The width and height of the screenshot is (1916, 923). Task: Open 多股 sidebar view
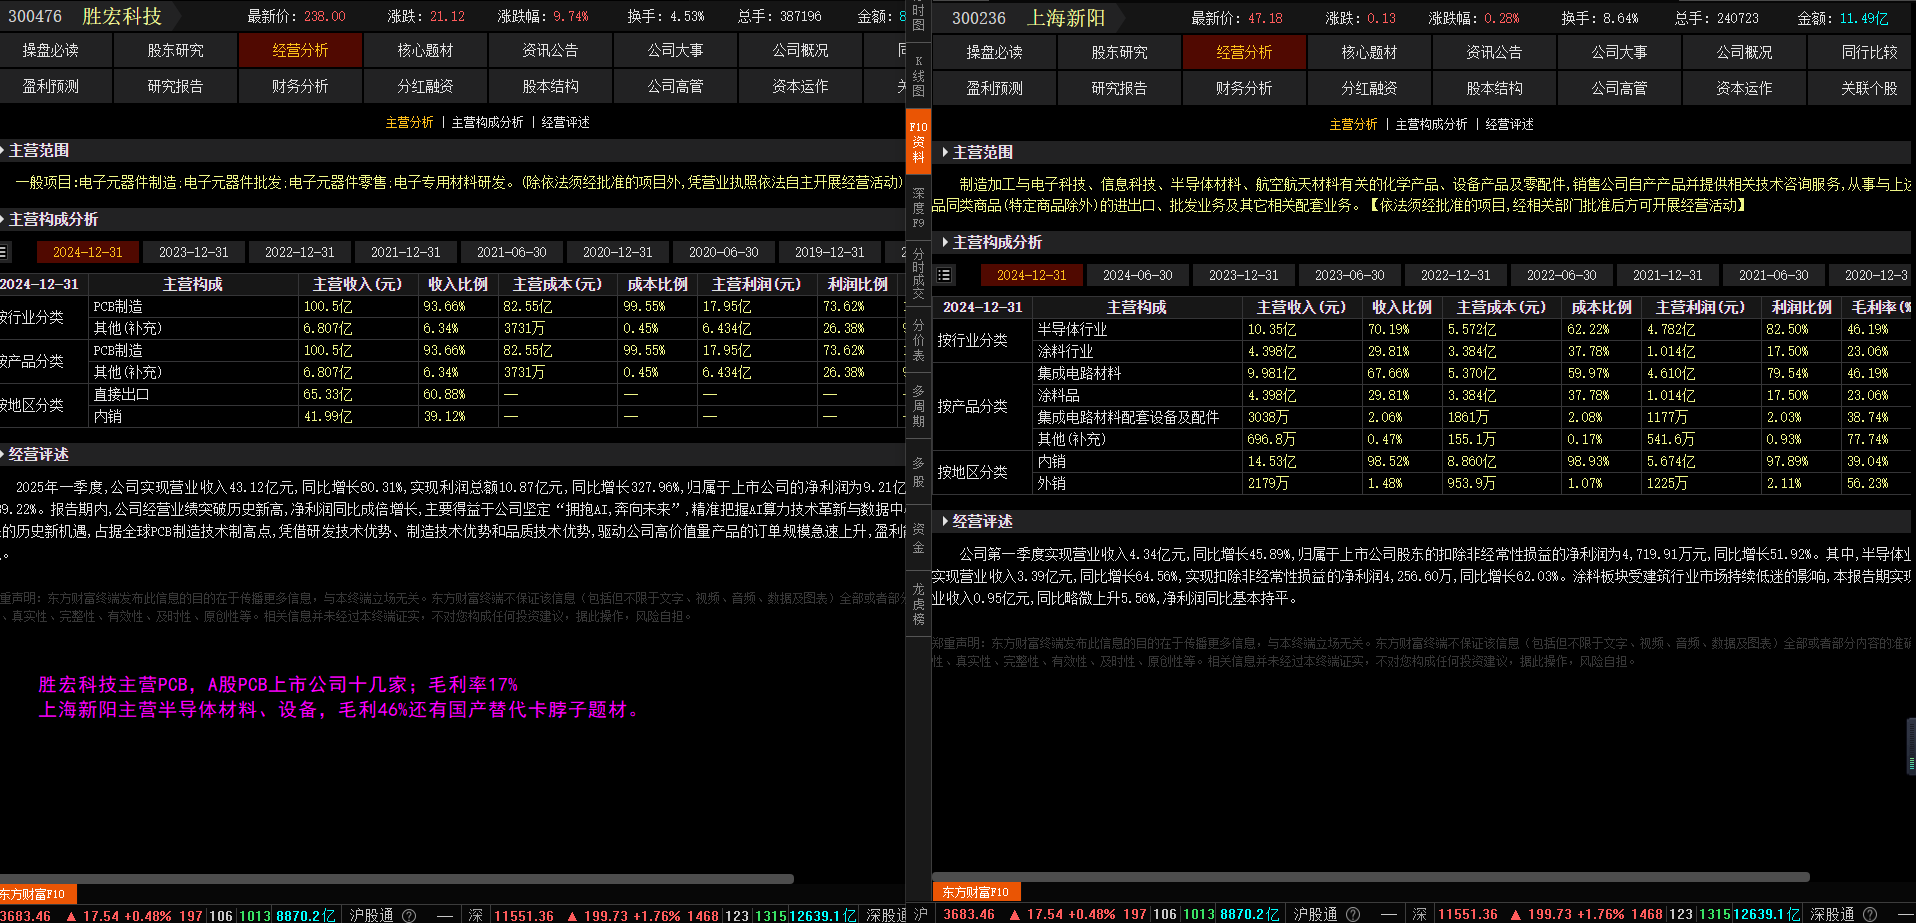[918, 471]
